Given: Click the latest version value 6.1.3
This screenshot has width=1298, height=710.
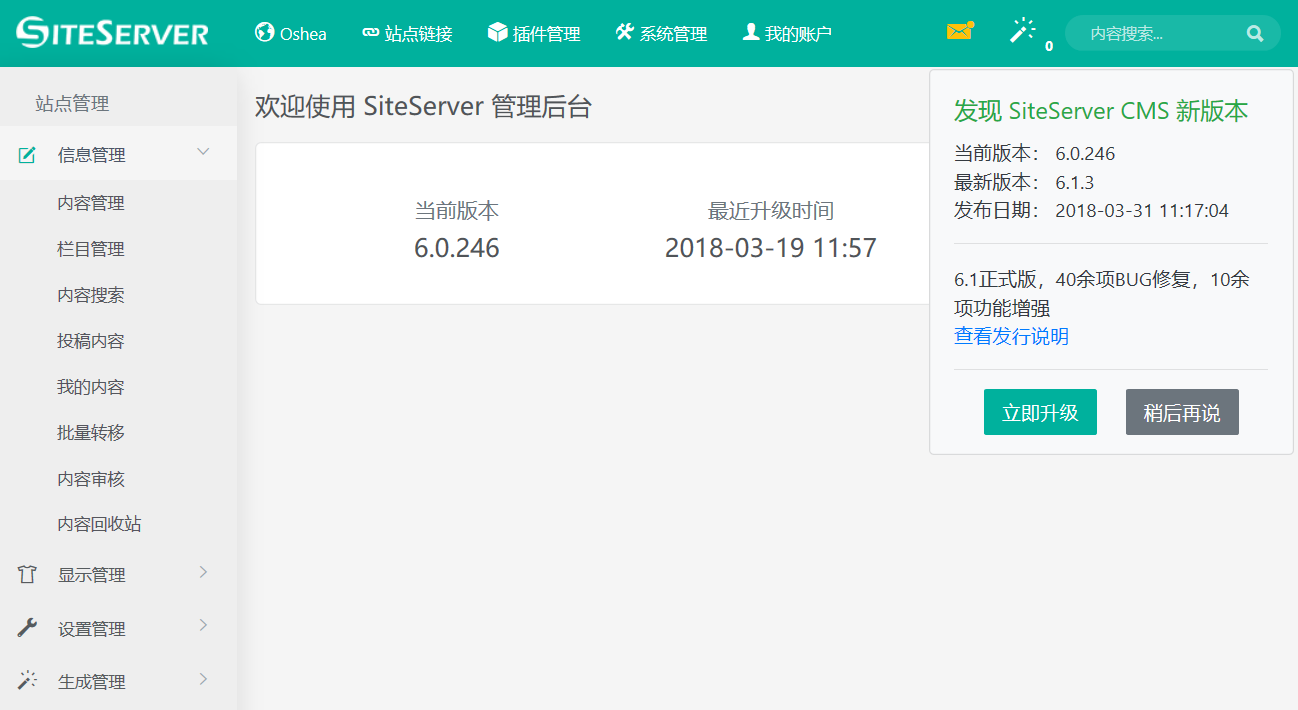Looking at the screenshot, I should point(1075,182).
